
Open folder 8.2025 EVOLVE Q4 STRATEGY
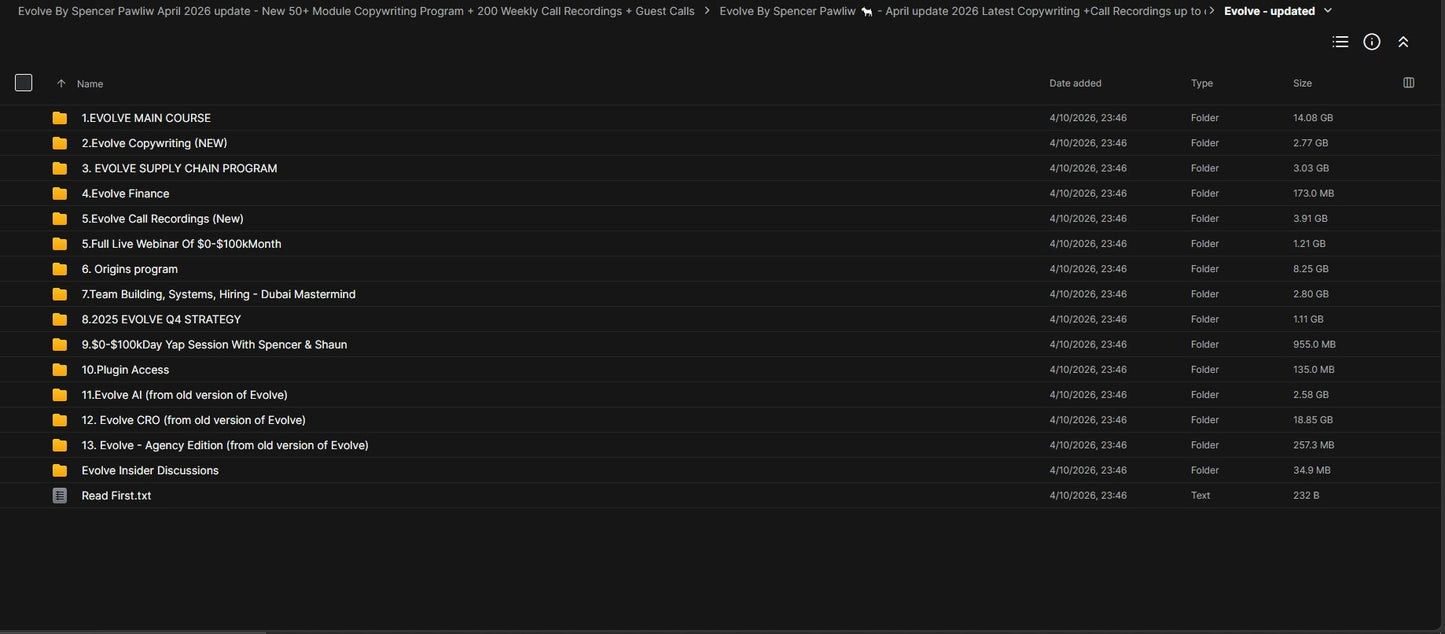(x=161, y=319)
